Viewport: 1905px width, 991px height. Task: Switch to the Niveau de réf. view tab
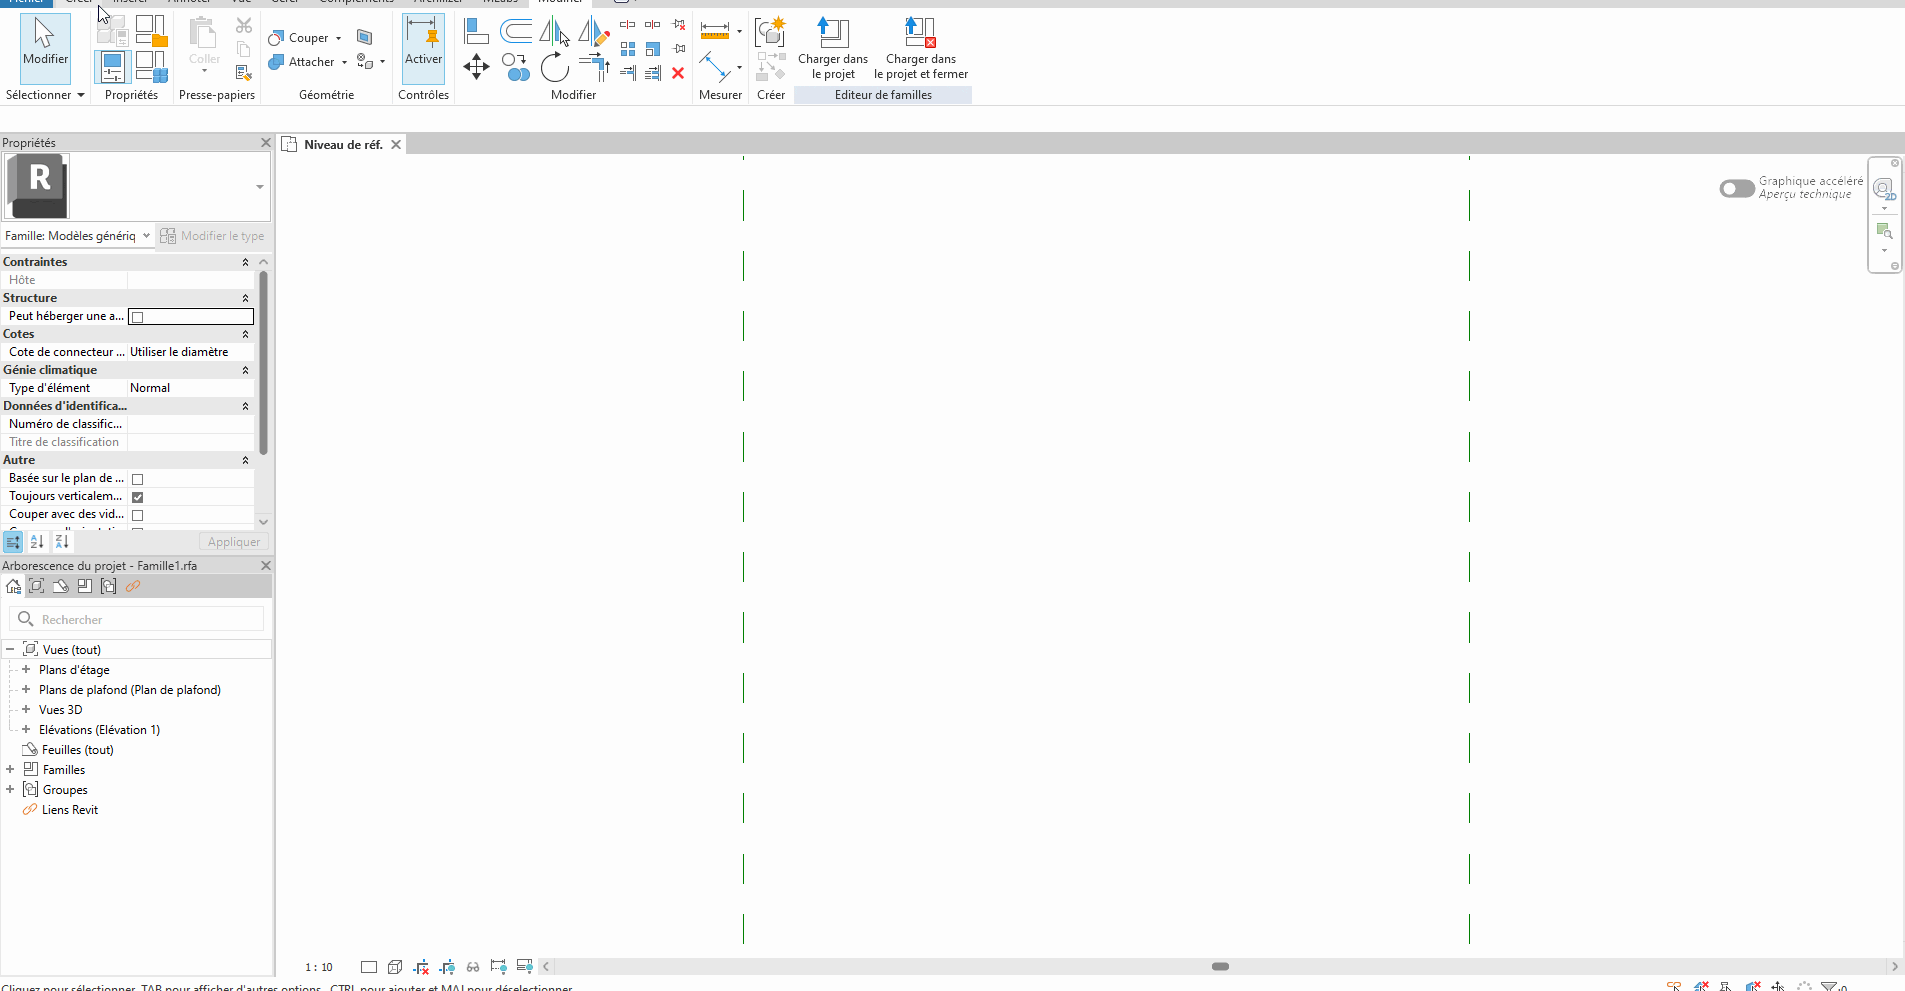[342, 145]
